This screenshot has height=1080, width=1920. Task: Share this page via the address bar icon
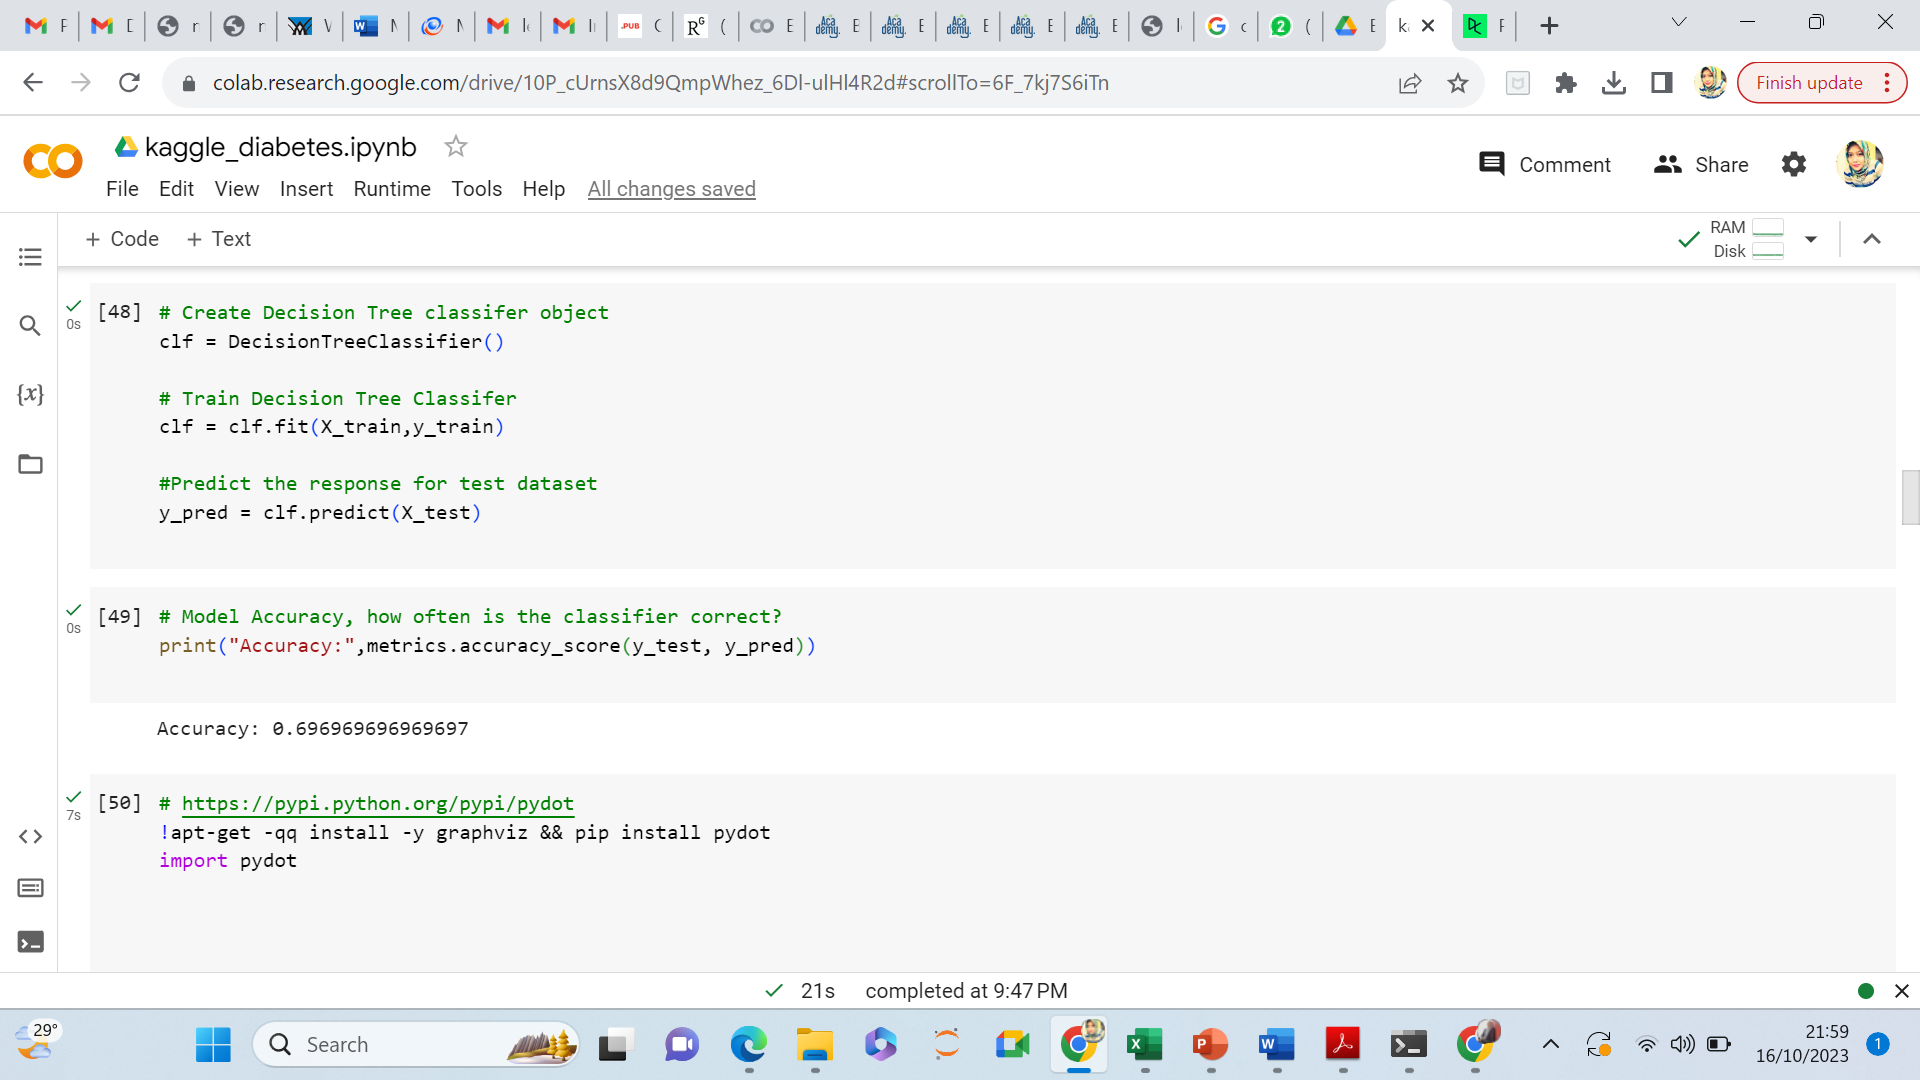pyautogui.click(x=1410, y=84)
